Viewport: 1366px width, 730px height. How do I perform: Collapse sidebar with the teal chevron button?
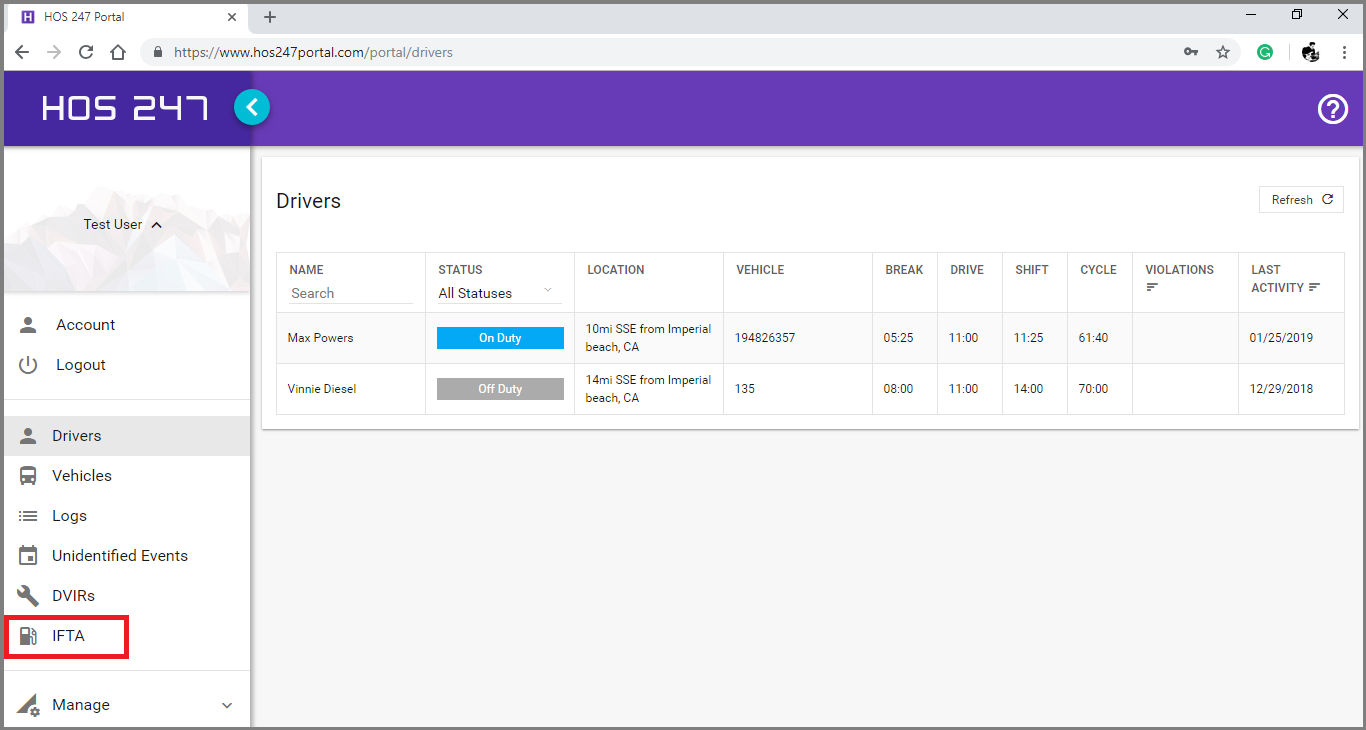point(252,107)
